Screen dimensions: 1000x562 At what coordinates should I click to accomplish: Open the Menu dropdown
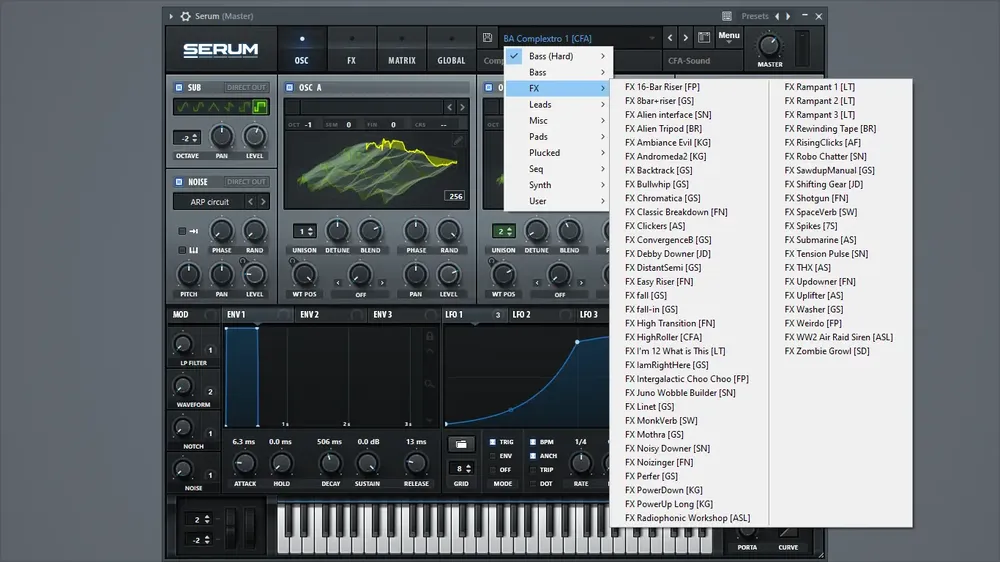click(x=728, y=37)
